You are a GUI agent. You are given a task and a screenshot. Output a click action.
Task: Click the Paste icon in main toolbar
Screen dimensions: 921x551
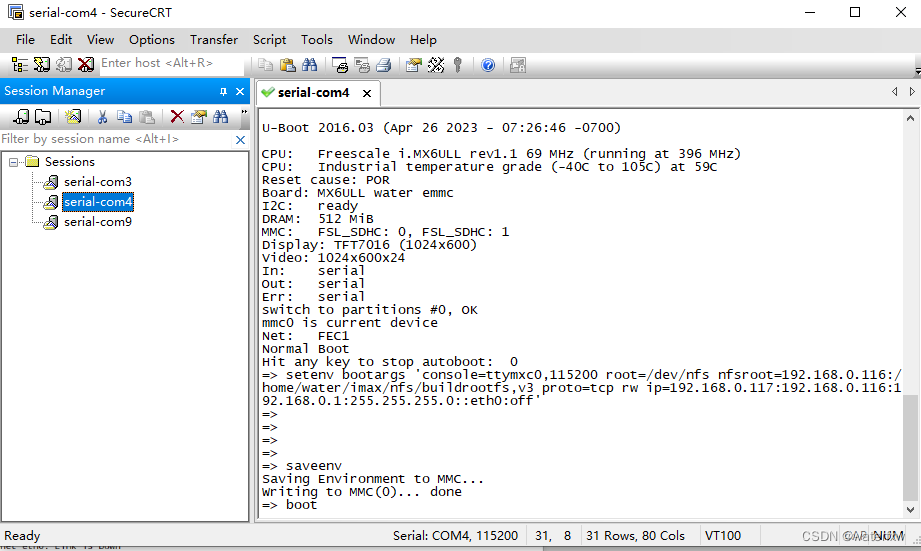(288, 65)
